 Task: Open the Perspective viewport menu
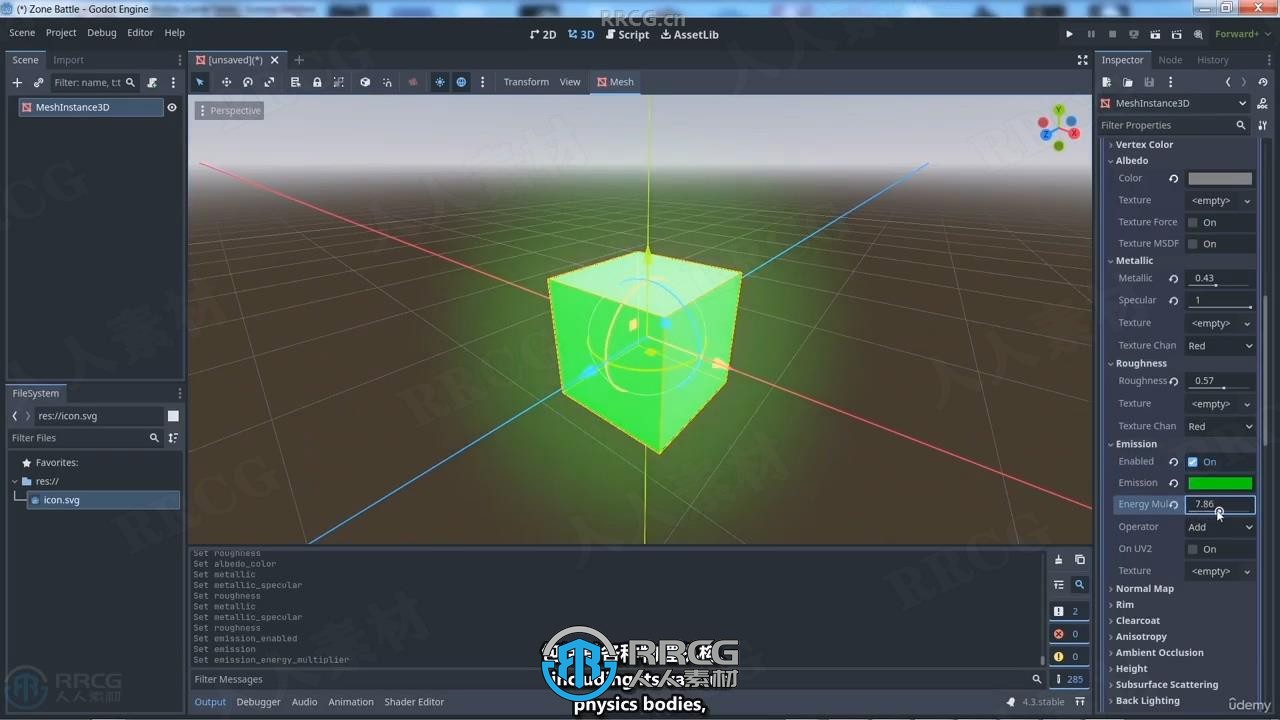pos(230,111)
